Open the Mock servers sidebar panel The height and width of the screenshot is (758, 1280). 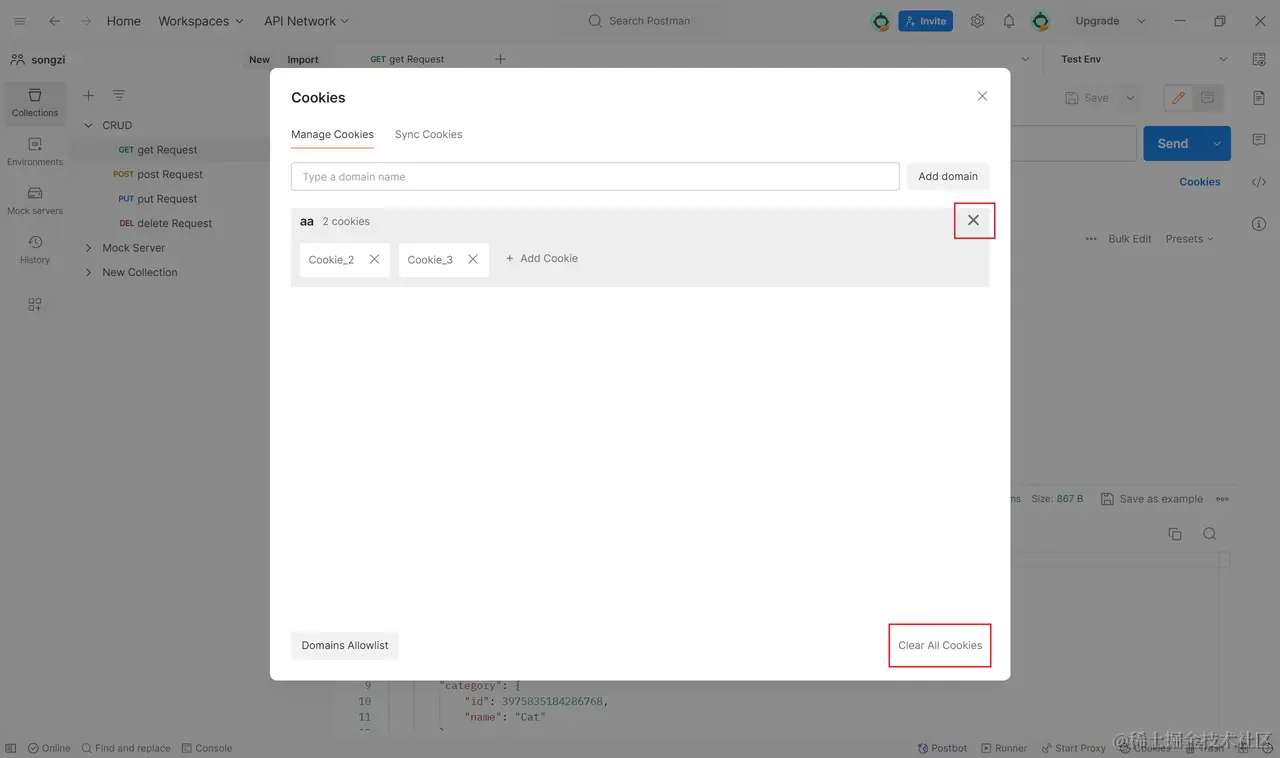[35, 200]
